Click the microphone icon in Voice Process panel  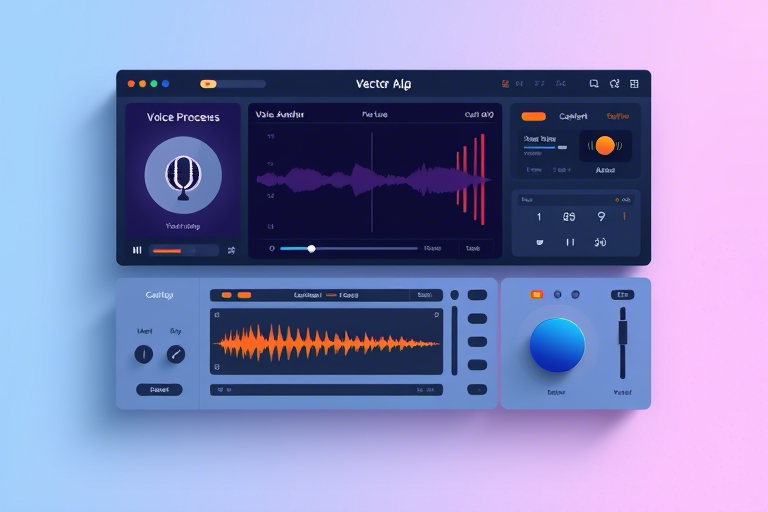[183, 178]
